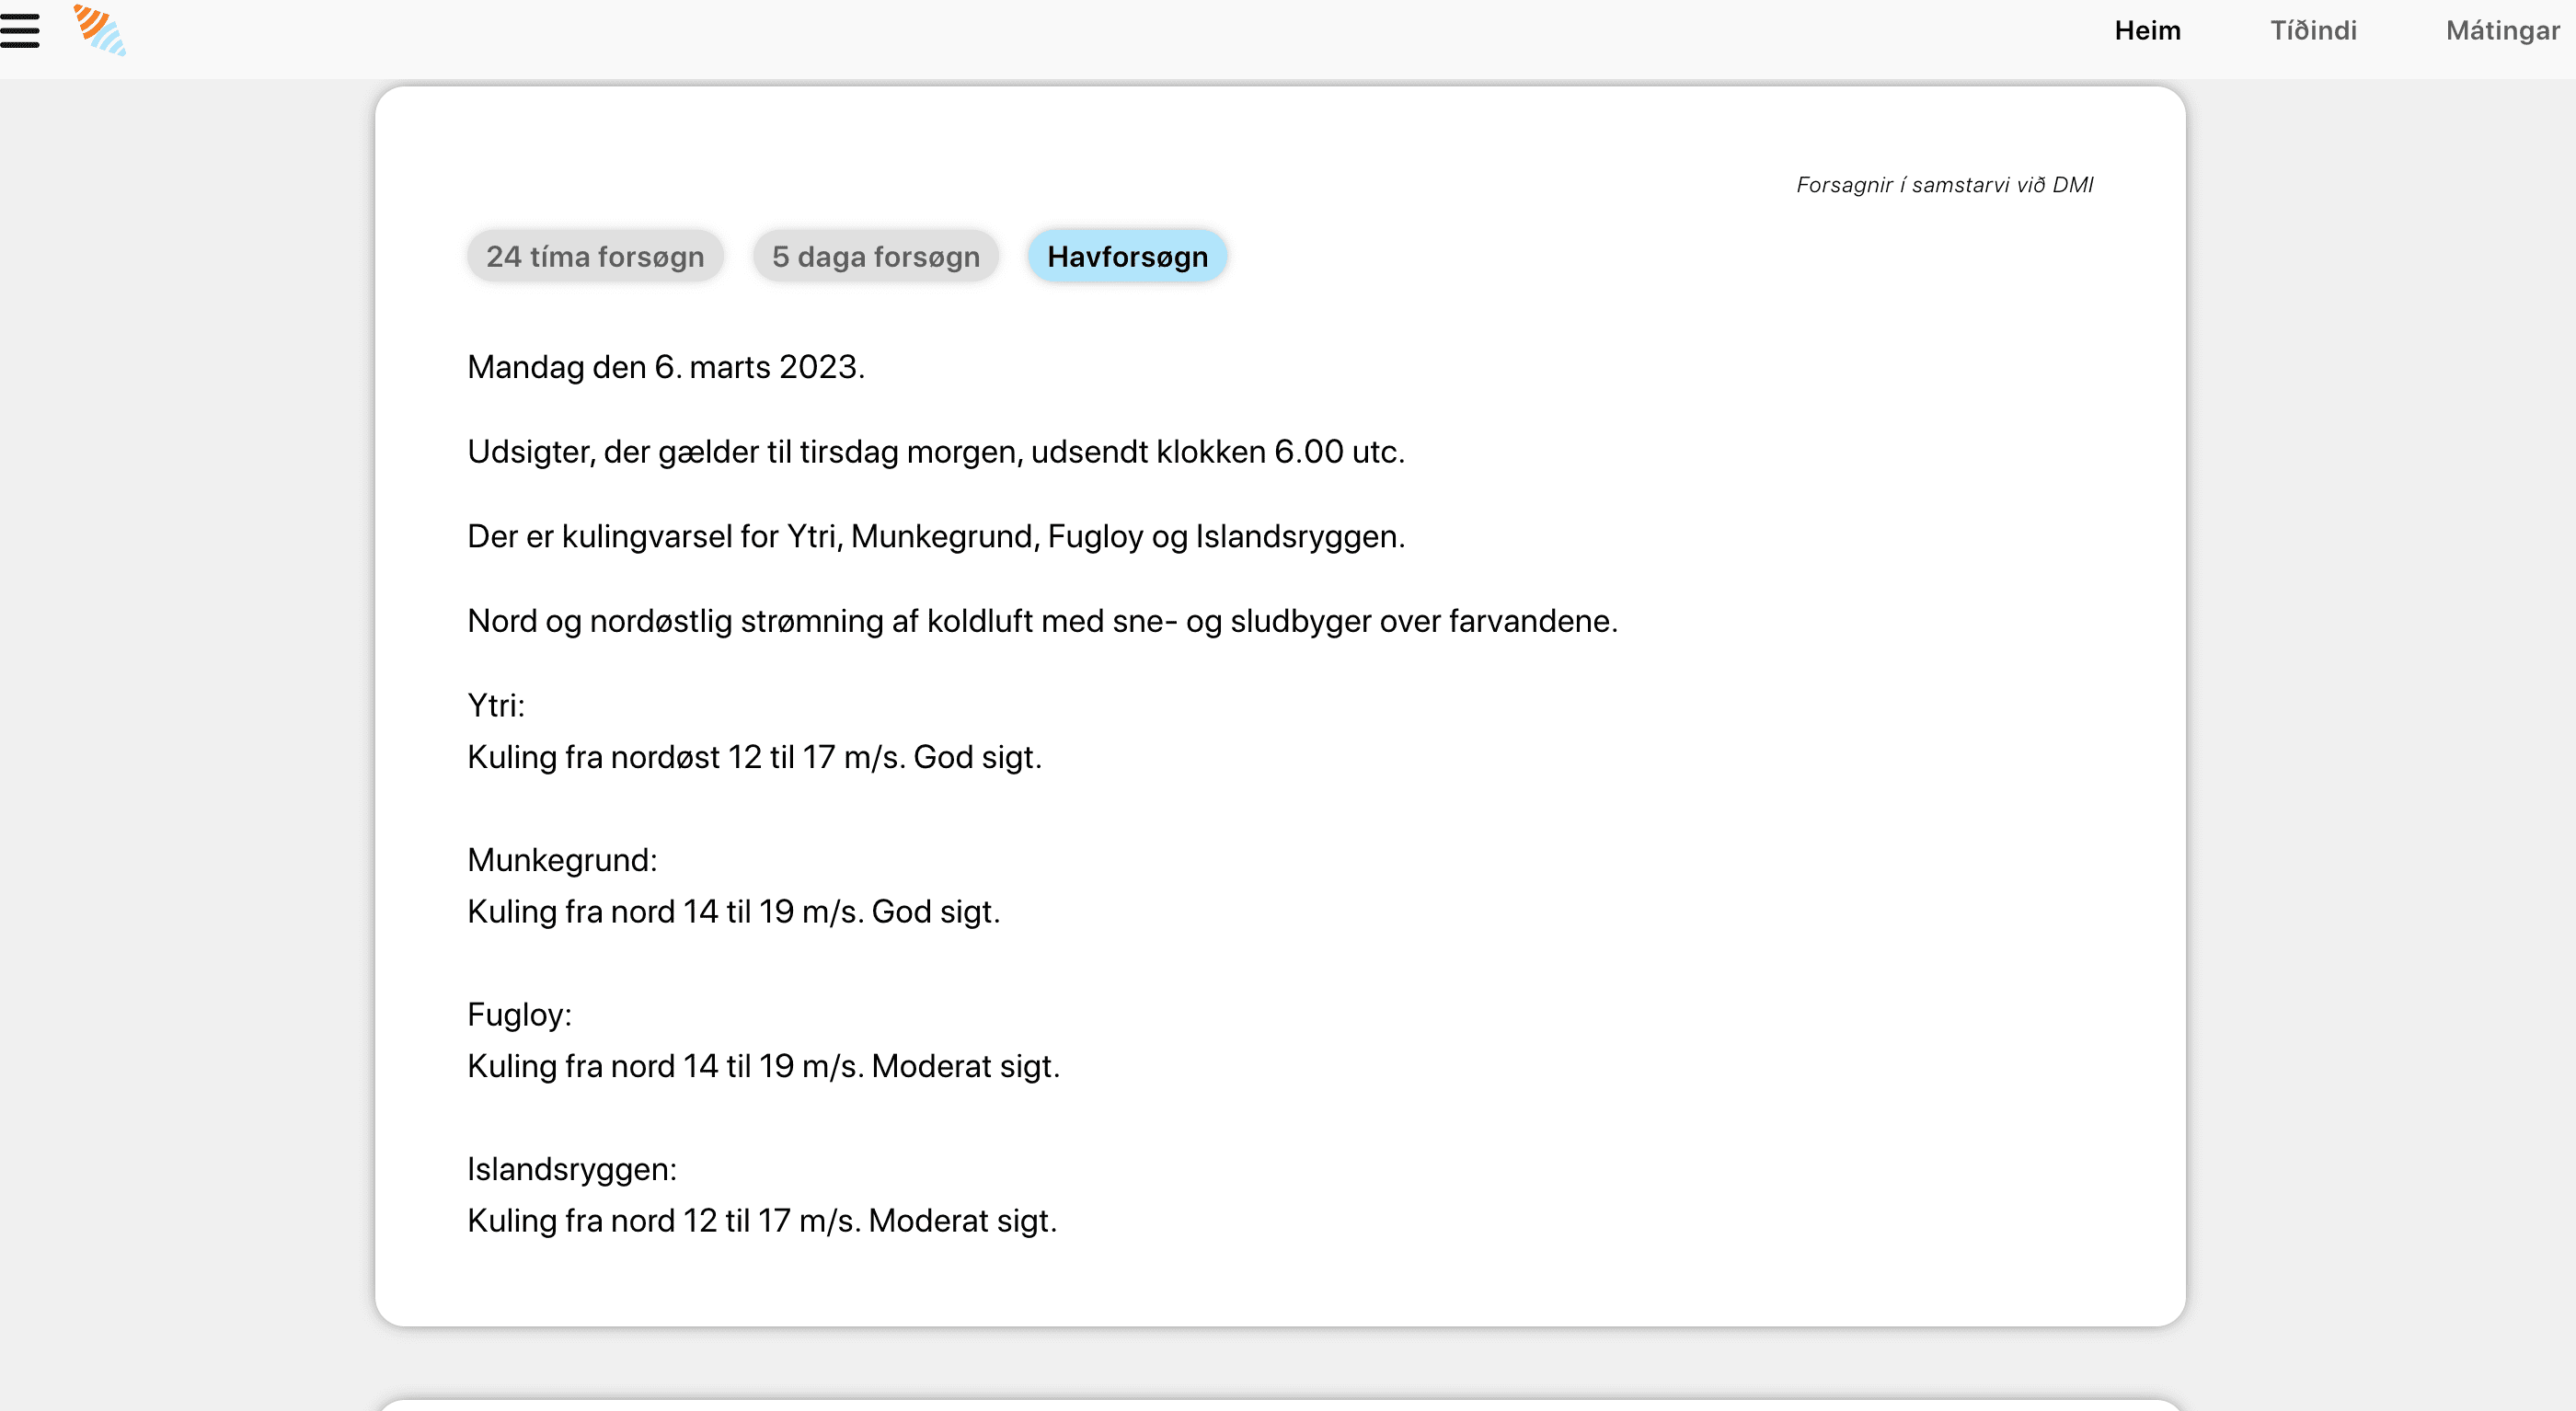Open the Tíðindi nav item
Image resolution: width=2576 pixels, height=1411 pixels.
pos(2313,31)
